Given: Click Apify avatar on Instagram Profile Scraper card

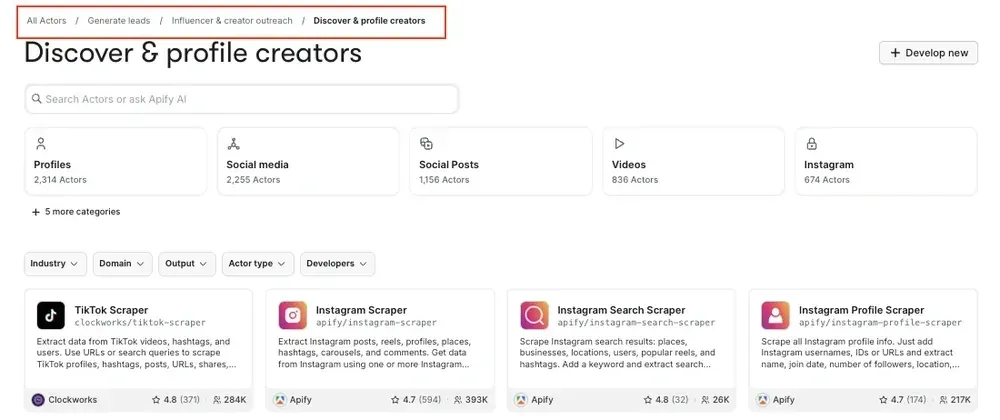Looking at the screenshot, I should (x=762, y=400).
